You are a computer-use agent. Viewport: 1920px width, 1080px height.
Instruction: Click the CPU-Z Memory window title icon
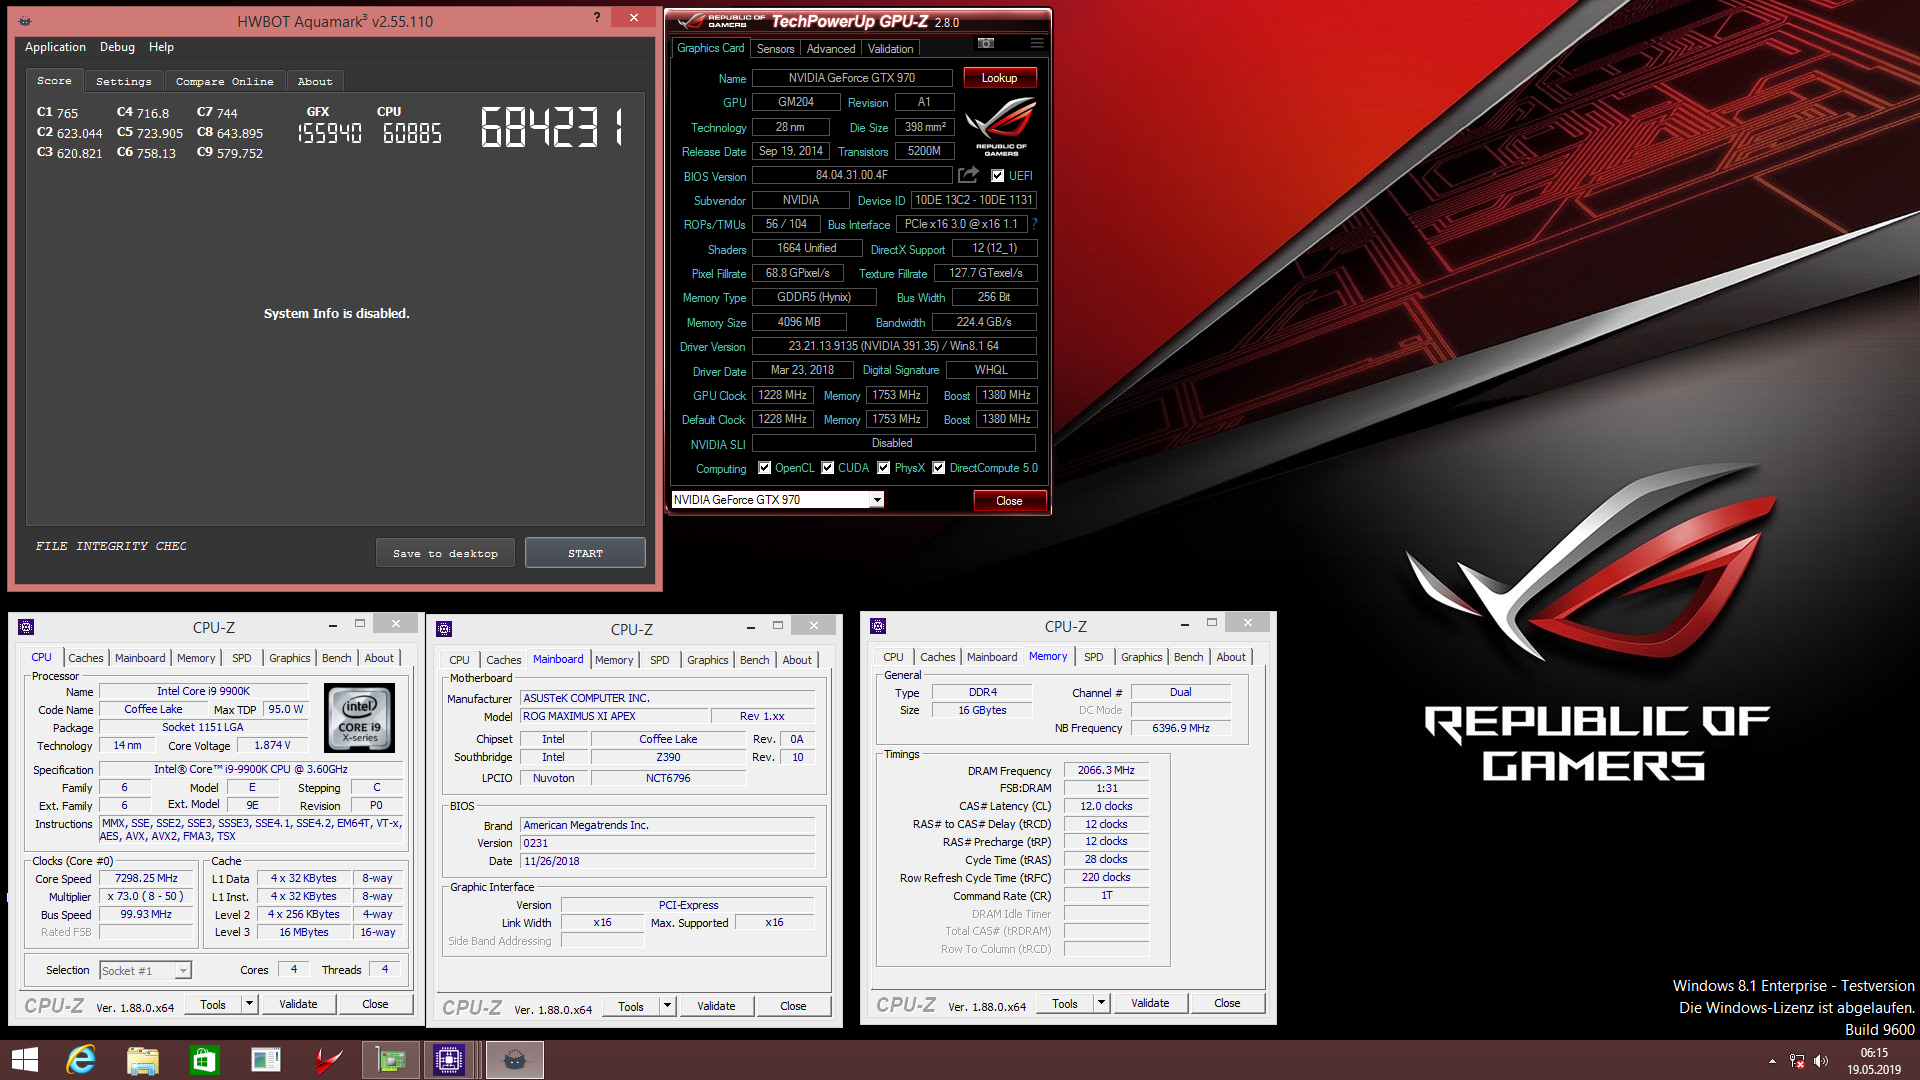tap(878, 626)
